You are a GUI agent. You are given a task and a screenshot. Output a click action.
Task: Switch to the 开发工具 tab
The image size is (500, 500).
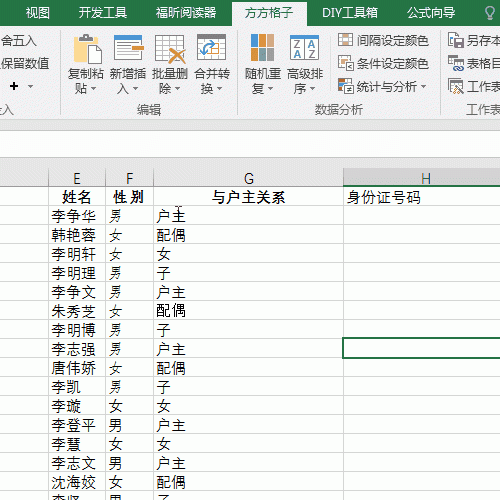pos(103,13)
